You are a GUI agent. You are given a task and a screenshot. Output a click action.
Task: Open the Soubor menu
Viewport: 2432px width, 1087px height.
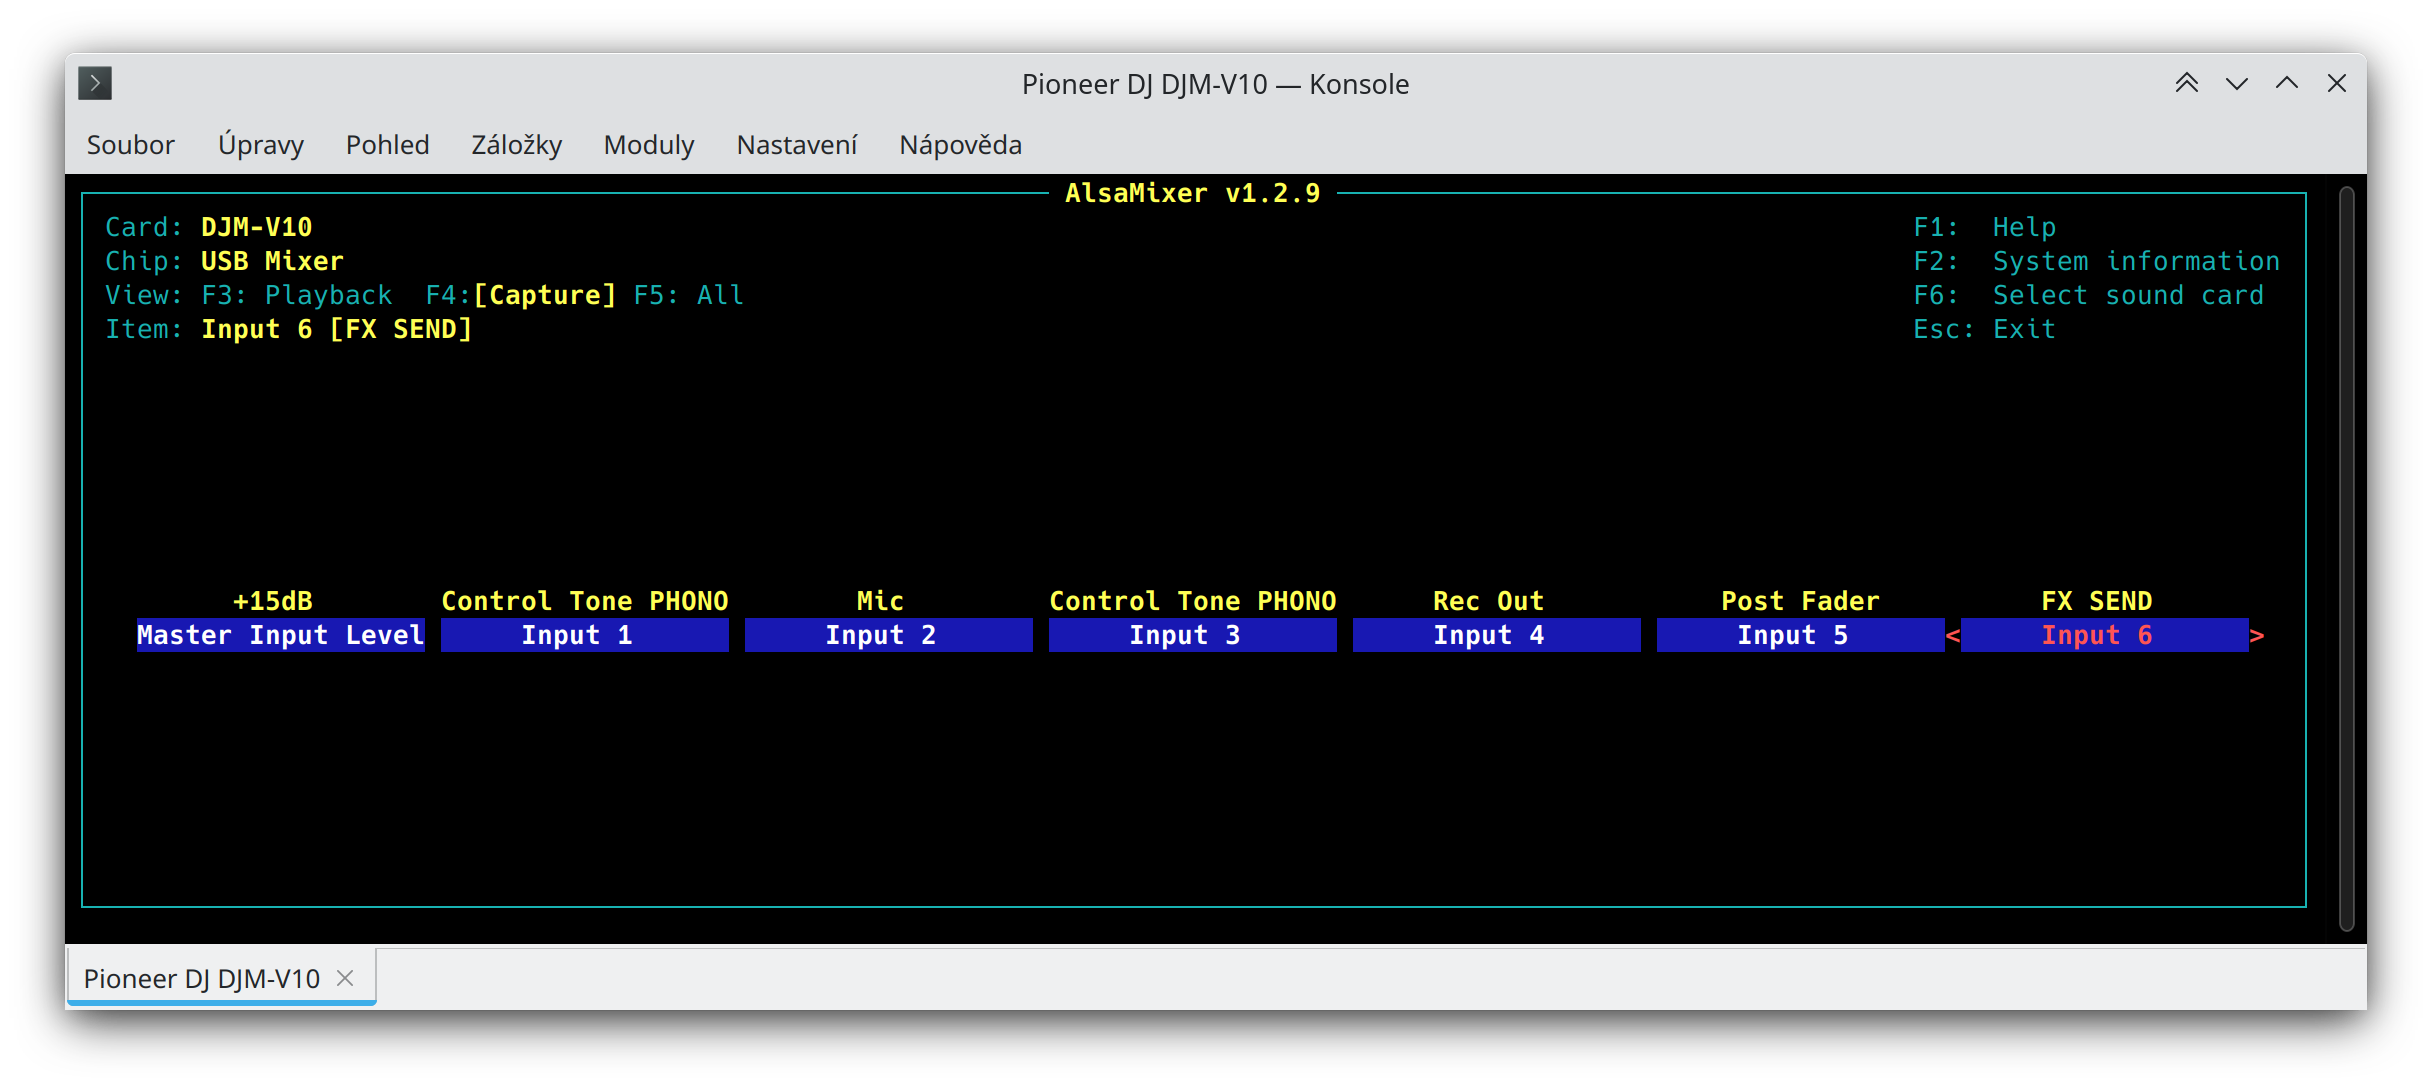click(130, 145)
